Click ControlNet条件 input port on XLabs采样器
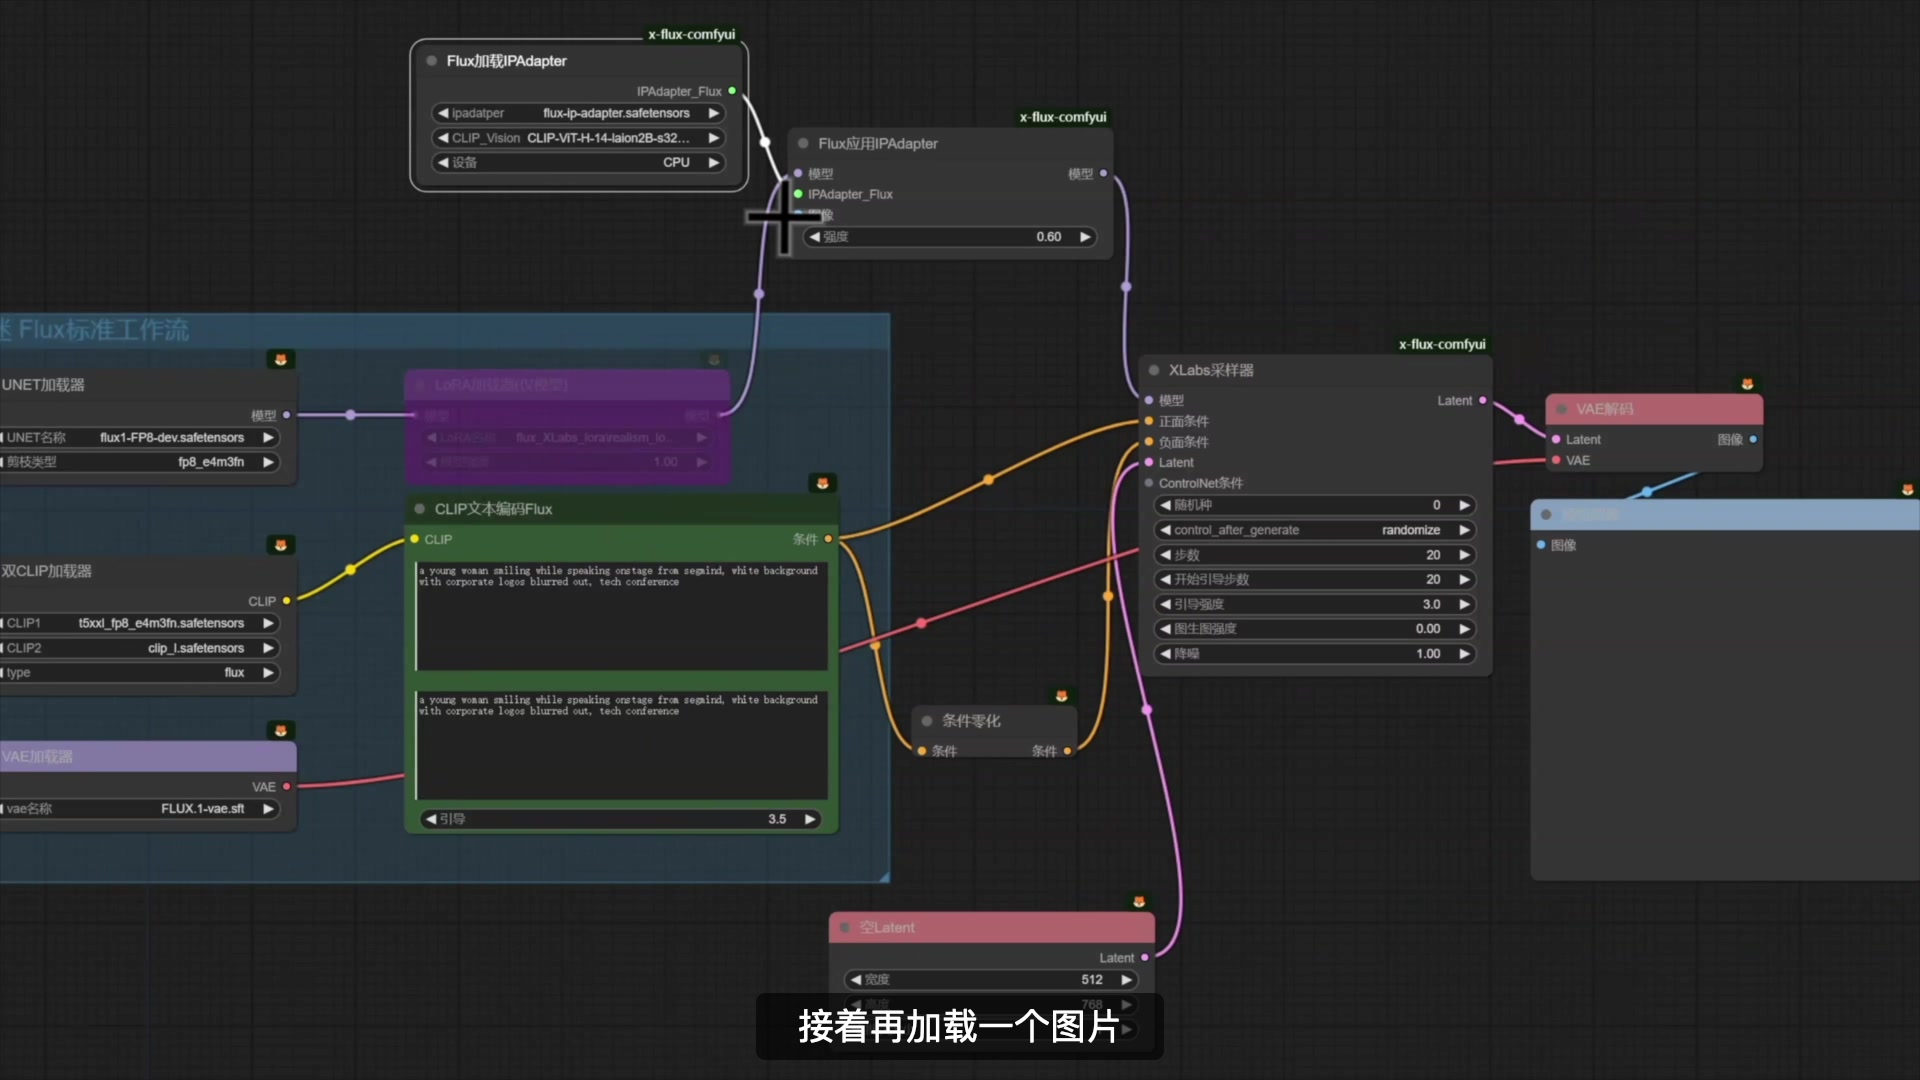 (1149, 483)
